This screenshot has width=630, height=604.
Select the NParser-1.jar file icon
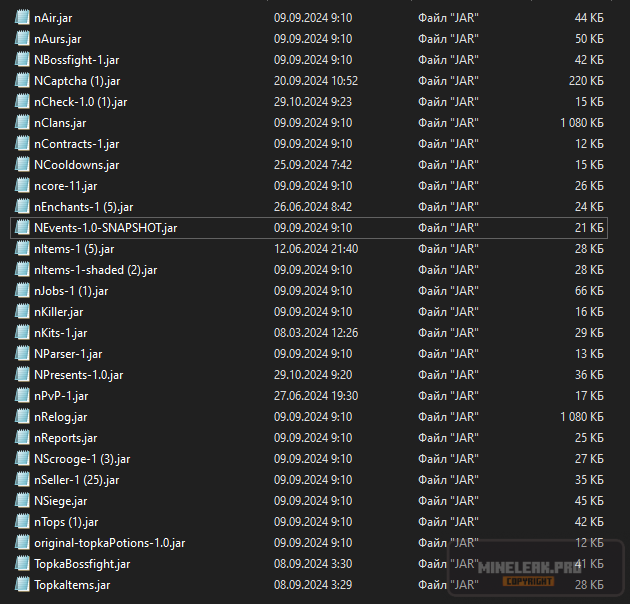[22, 353]
